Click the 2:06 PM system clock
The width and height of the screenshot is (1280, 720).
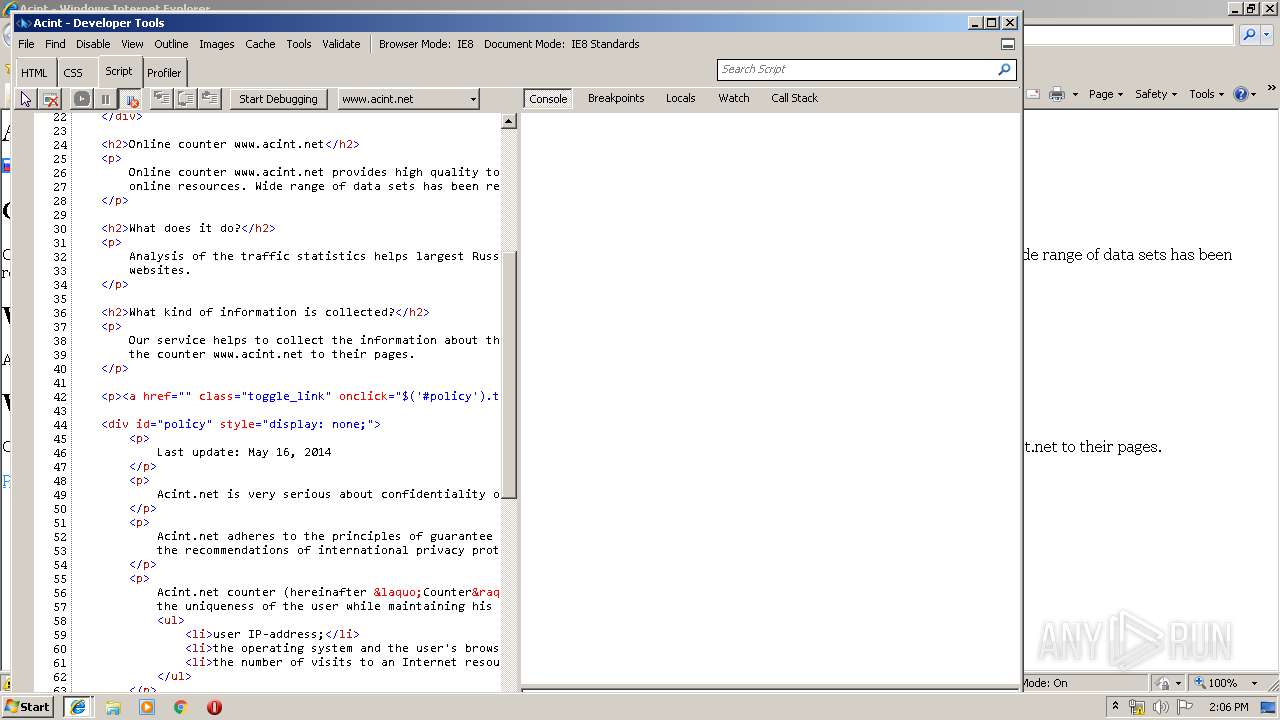[1228, 707]
